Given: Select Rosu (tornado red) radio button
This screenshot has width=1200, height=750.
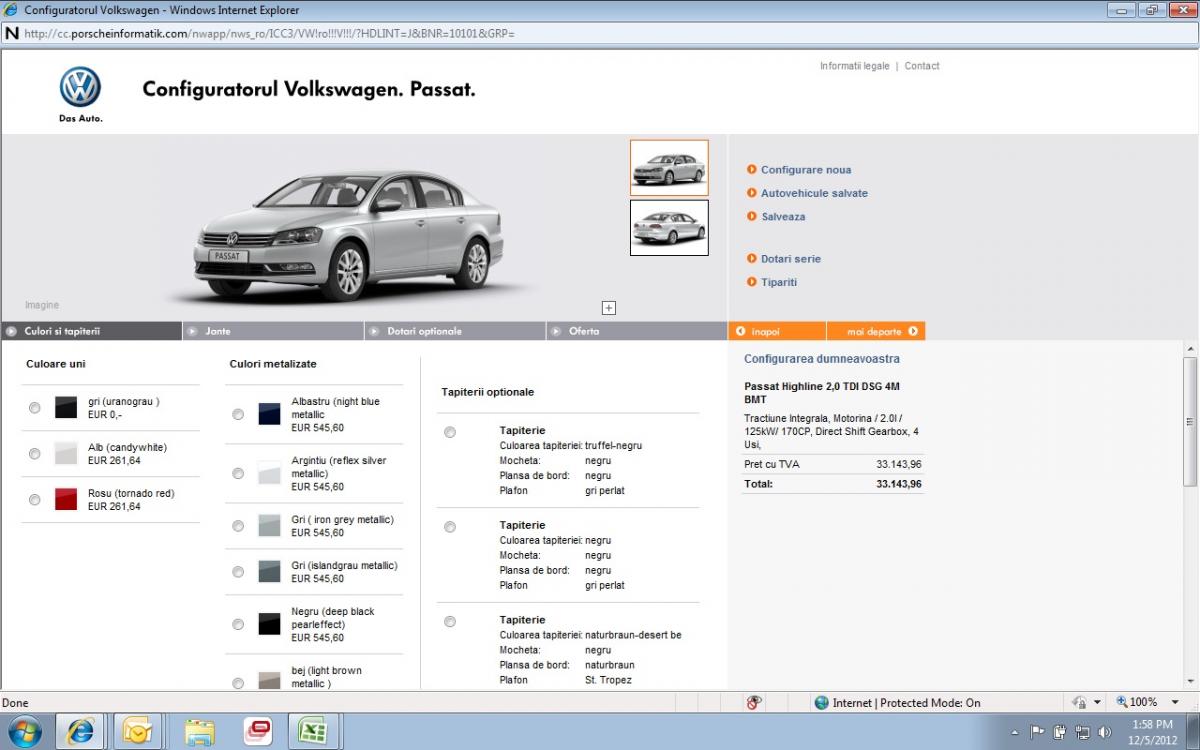Looking at the screenshot, I should (x=35, y=500).
